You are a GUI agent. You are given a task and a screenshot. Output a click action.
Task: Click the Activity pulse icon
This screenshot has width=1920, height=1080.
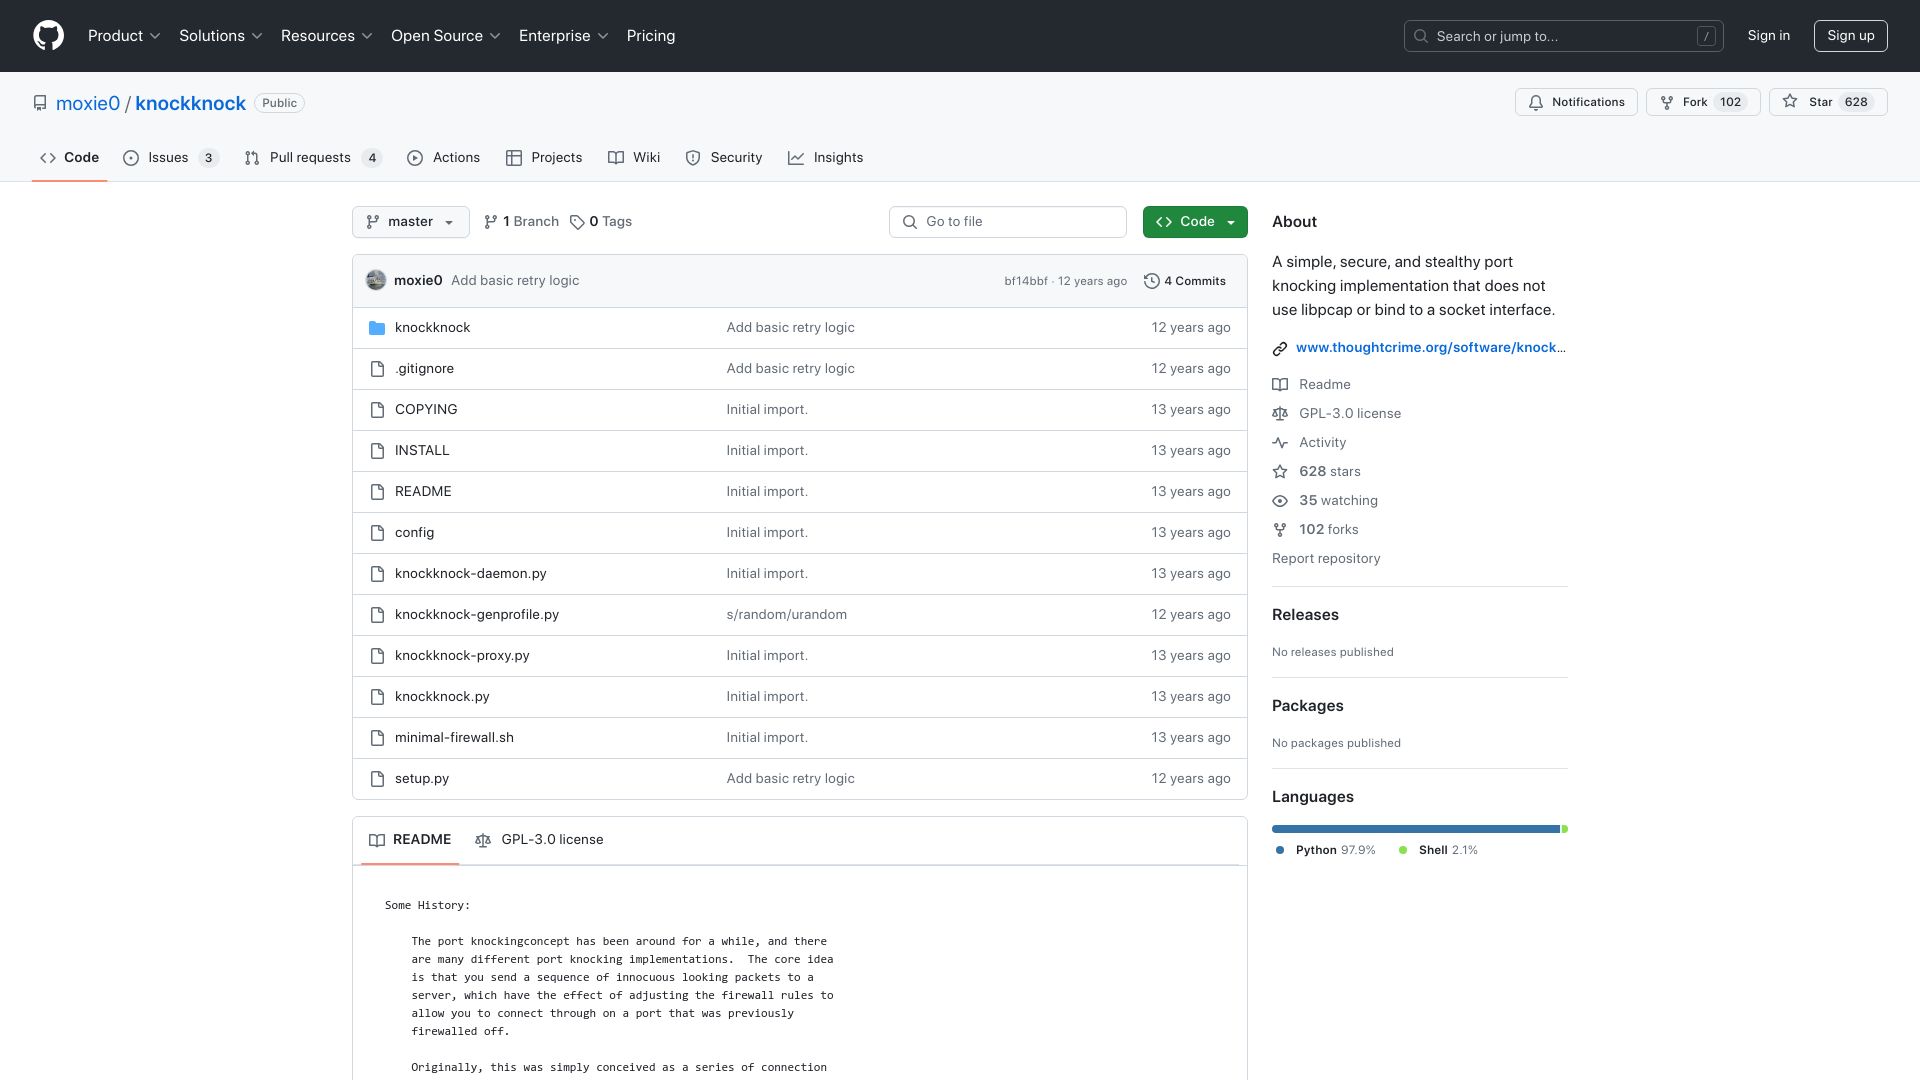[1280, 443]
